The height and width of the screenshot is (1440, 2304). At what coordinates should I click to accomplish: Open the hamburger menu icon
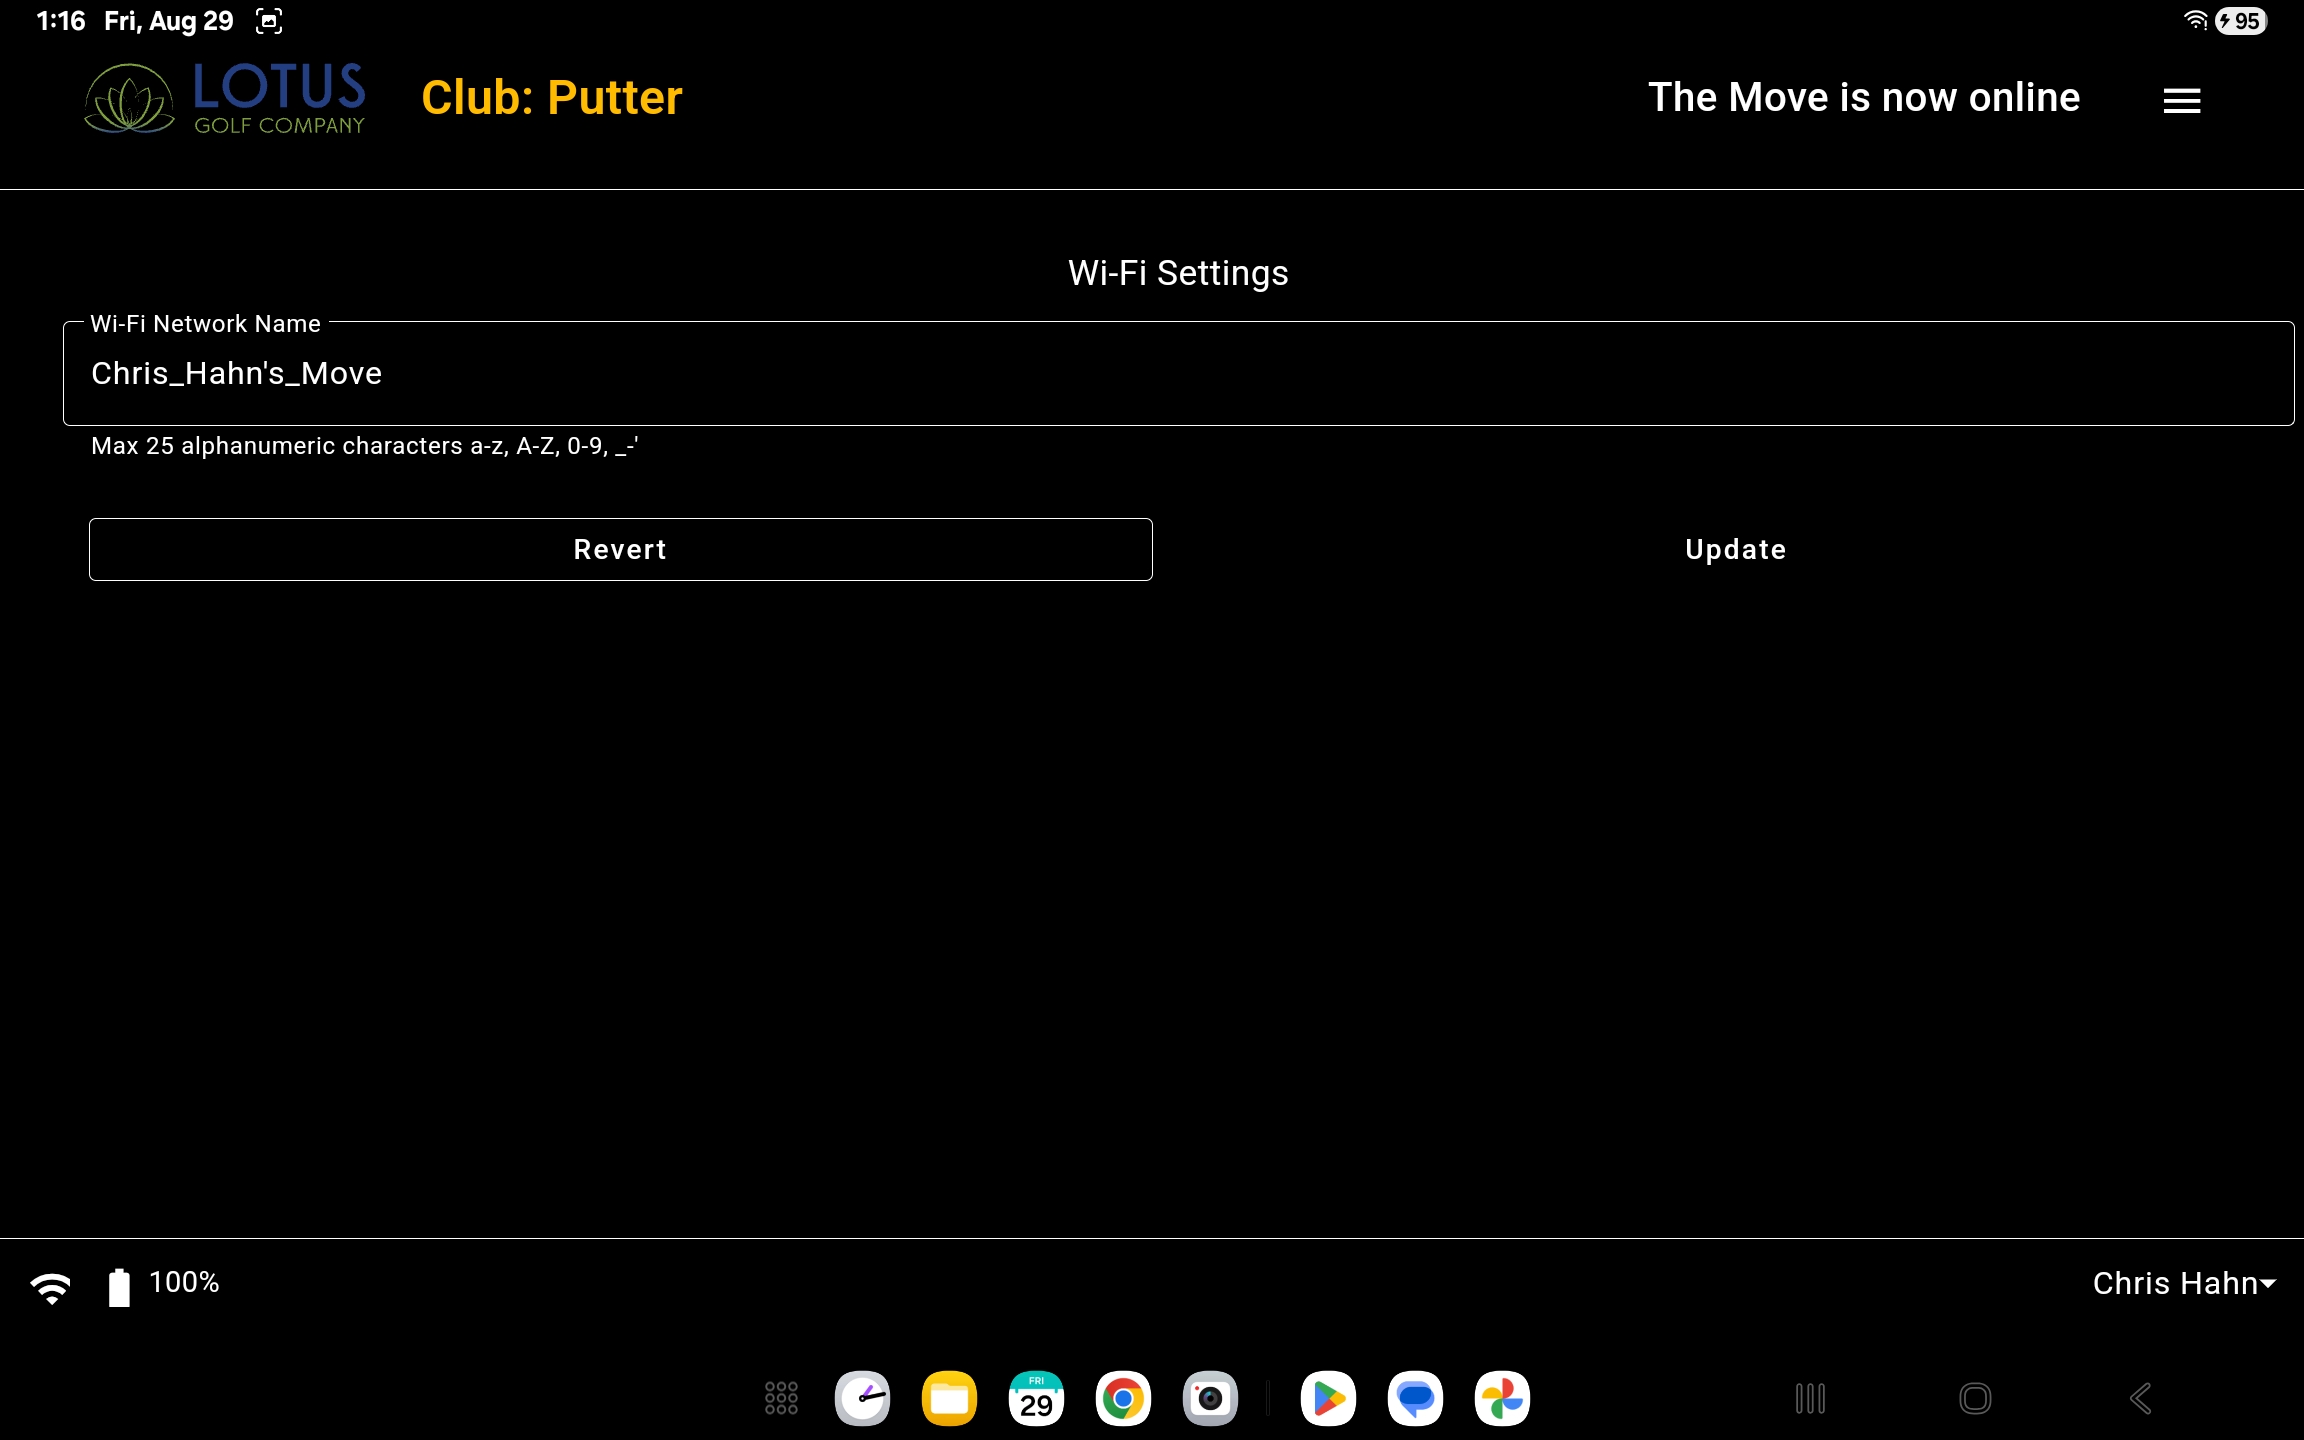point(2181,100)
